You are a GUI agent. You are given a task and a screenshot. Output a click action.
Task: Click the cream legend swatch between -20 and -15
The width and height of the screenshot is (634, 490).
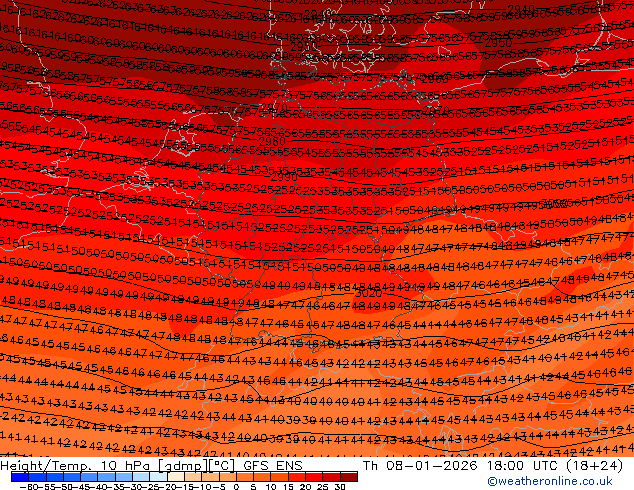176,477
